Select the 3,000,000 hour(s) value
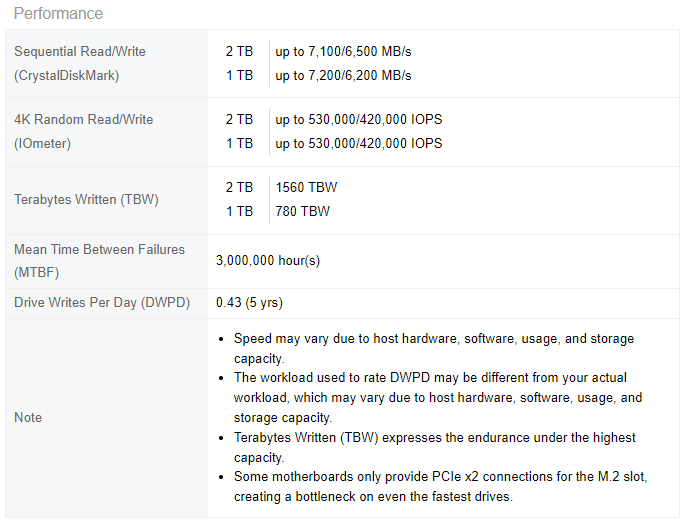The width and height of the screenshot is (689, 527). tap(268, 260)
